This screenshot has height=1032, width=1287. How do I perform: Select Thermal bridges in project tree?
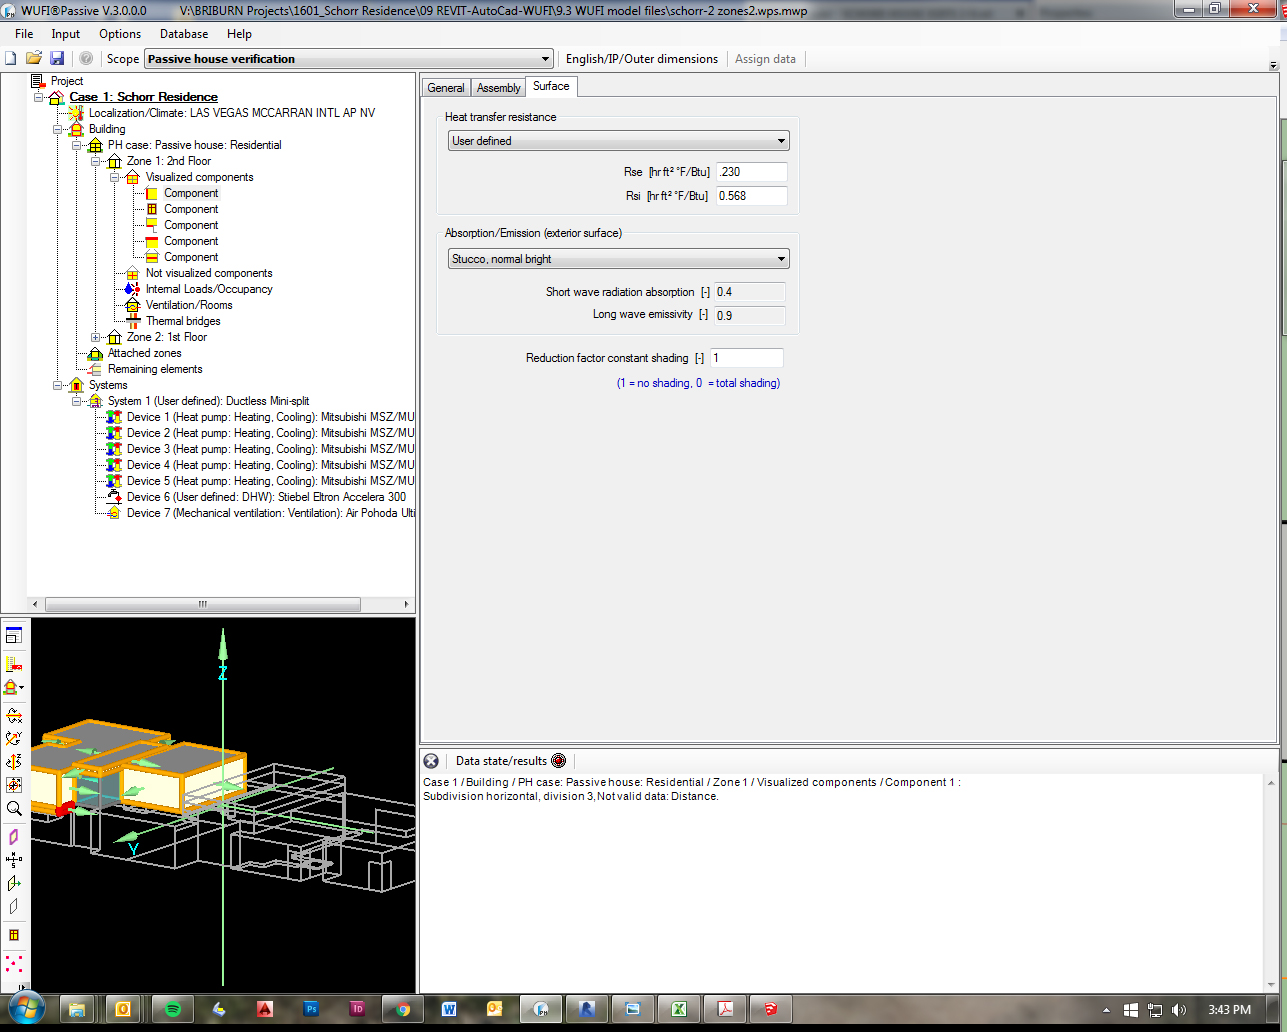183,321
